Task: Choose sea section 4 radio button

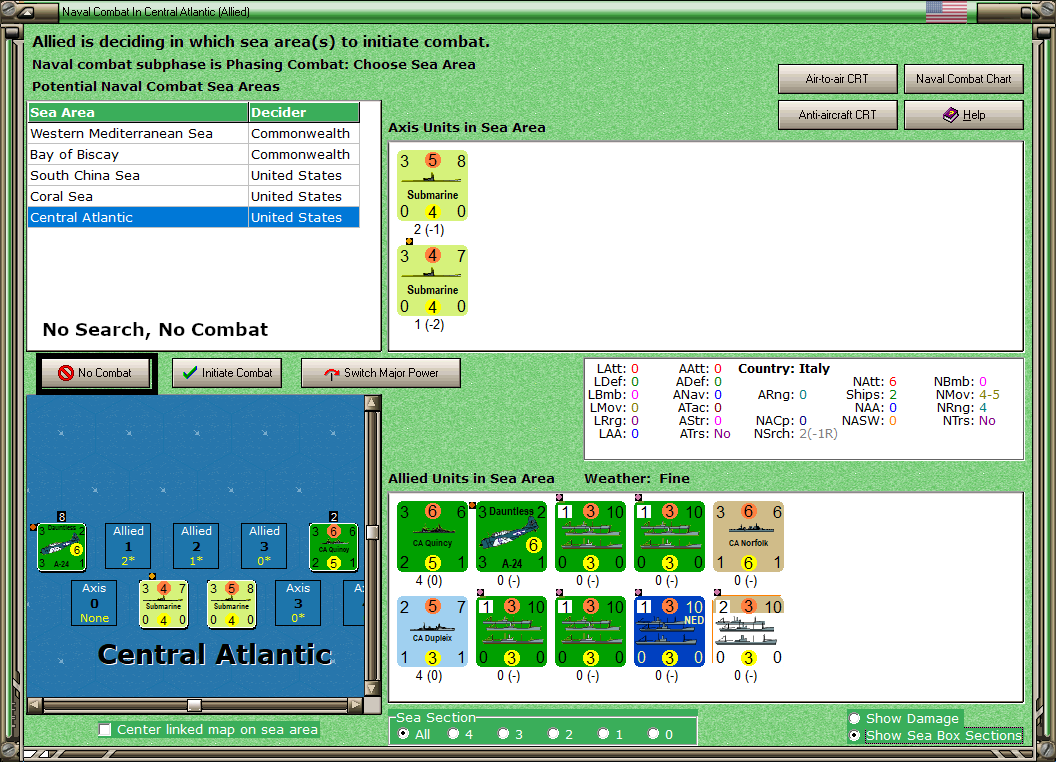Action: [x=453, y=734]
